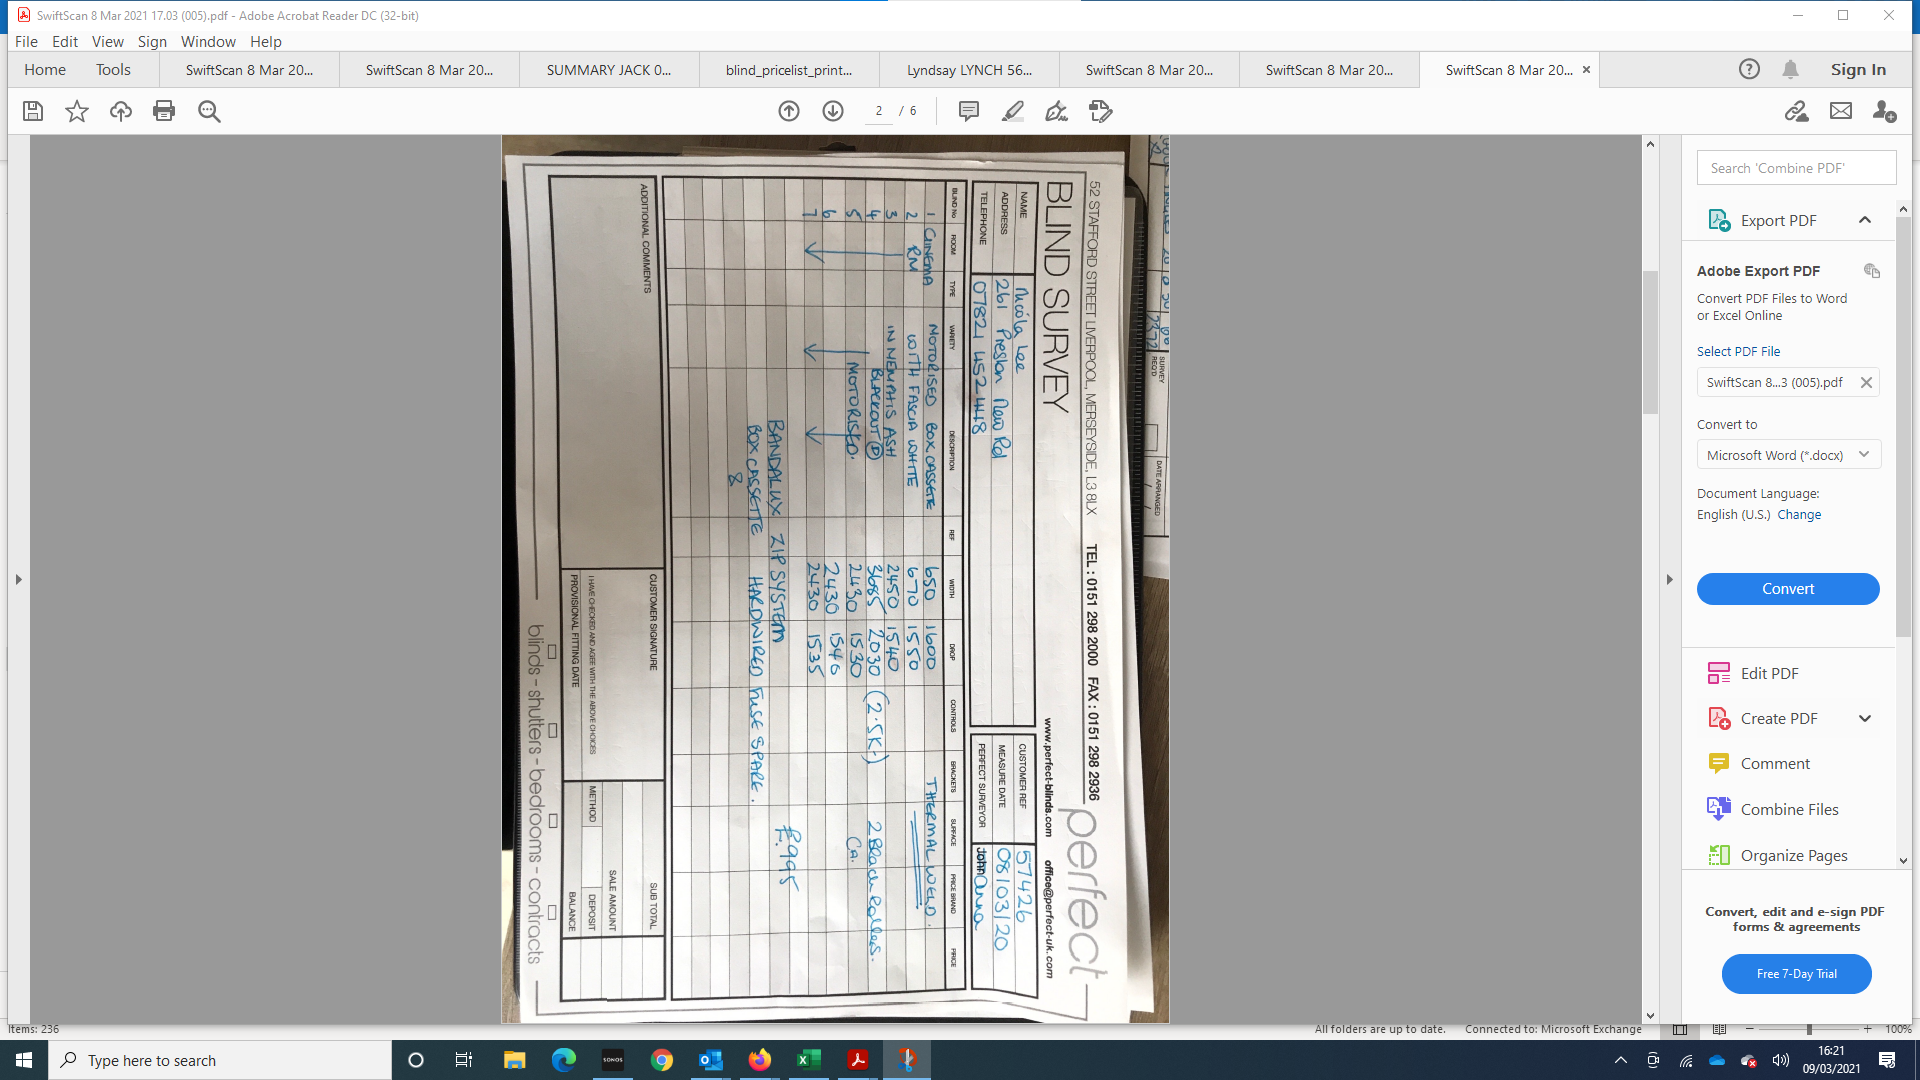Expand the Create PDF options
1920x1080 pixels.
pos(1865,718)
